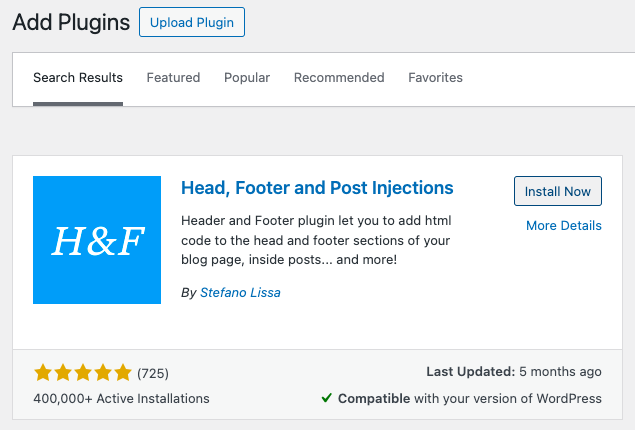Click the green compatibility checkmark icon
The height and width of the screenshot is (430, 635).
[327, 398]
